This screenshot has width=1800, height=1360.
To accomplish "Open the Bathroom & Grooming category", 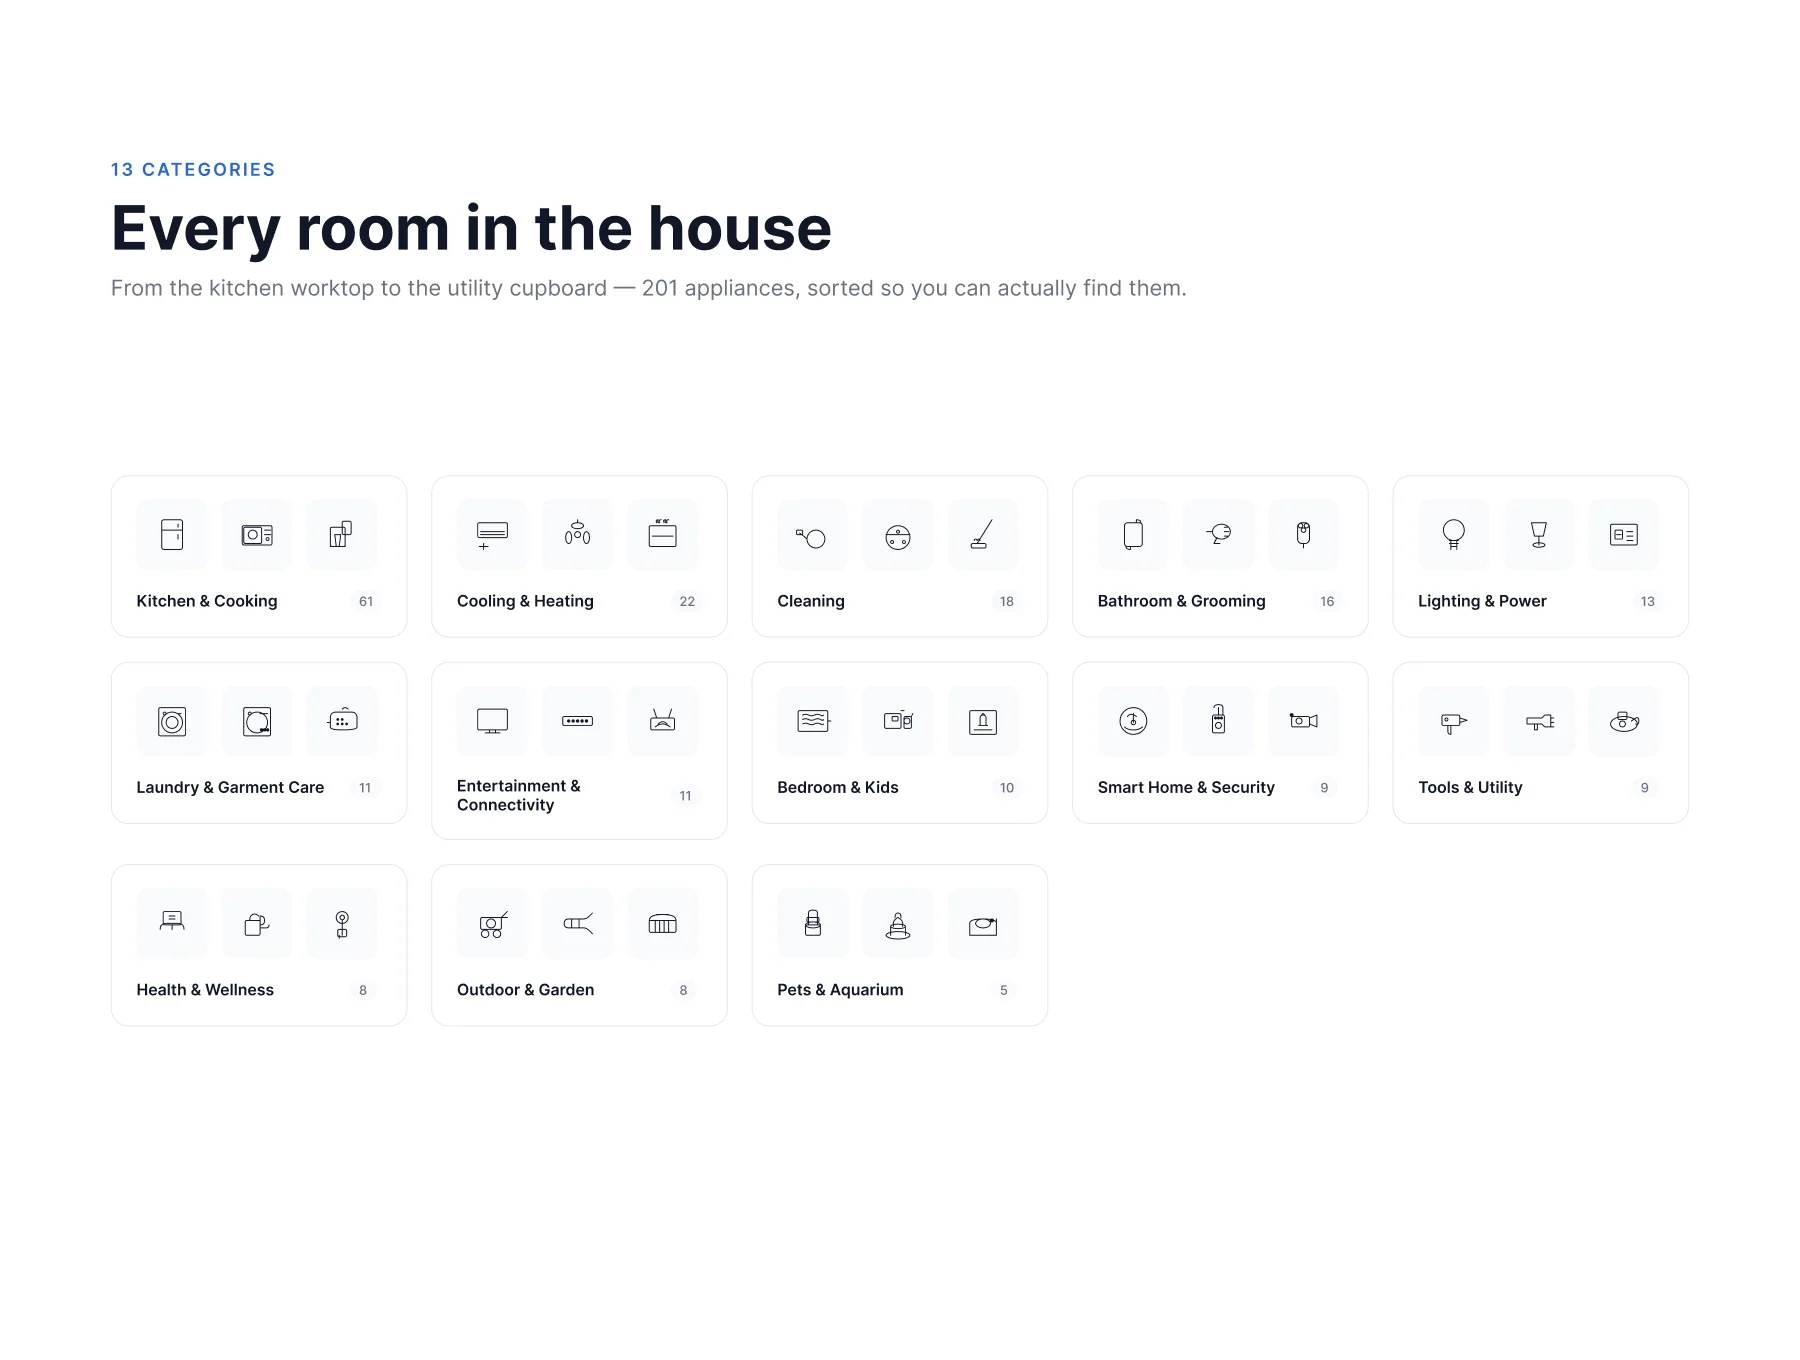I will [x=1220, y=556].
